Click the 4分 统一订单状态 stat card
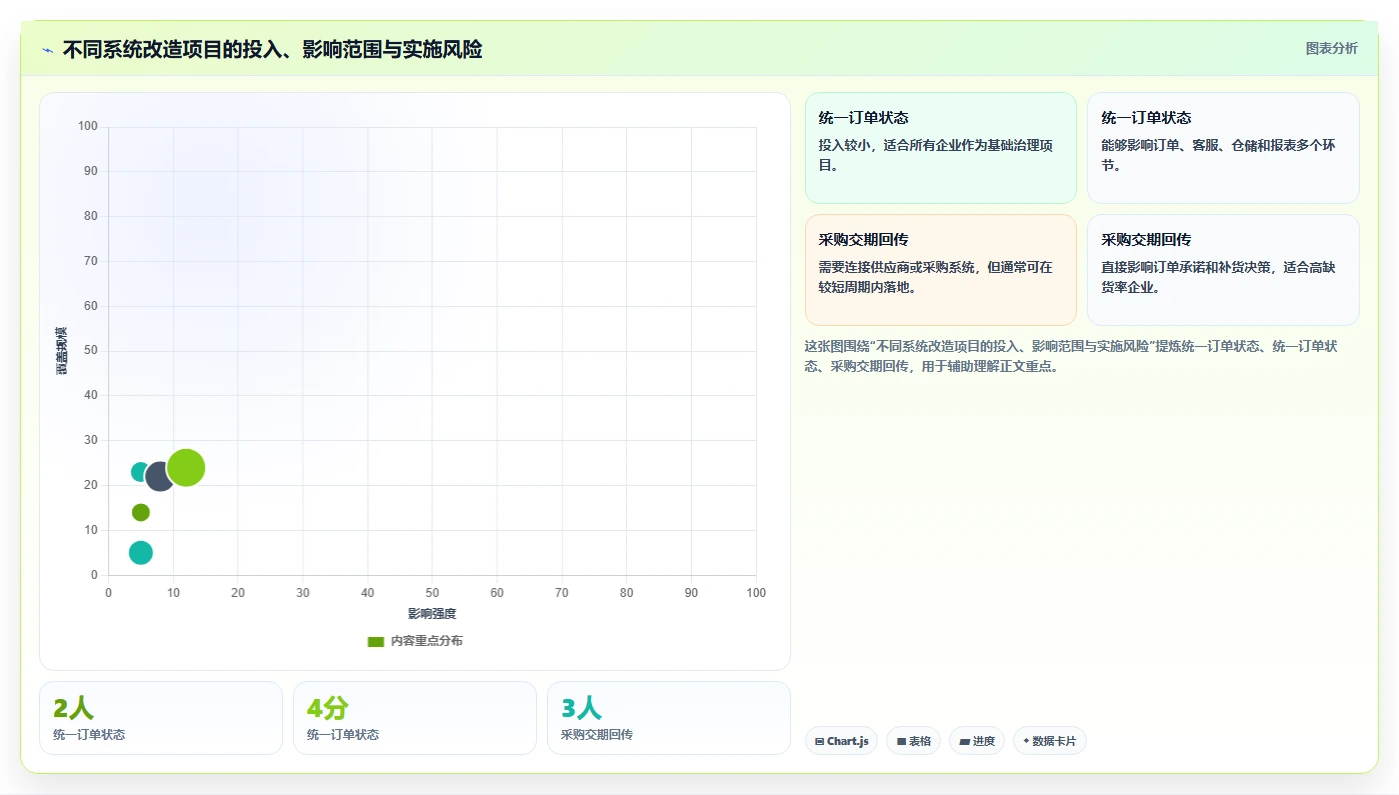The height and width of the screenshot is (795, 1399). point(415,718)
